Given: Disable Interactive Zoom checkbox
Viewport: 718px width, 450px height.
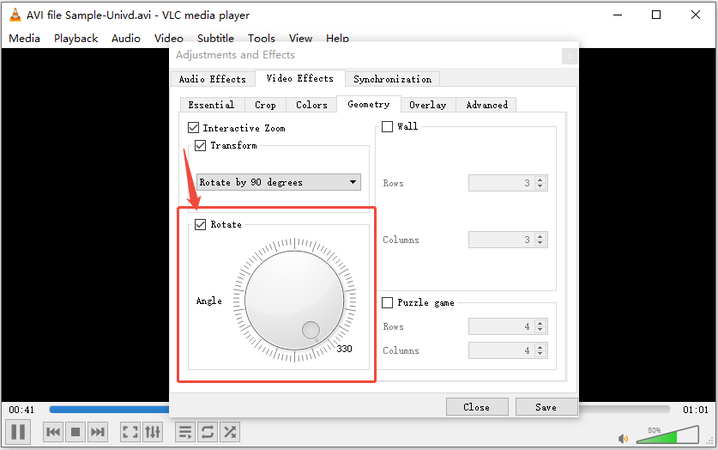Looking at the screenshot, I should (194, 127).
